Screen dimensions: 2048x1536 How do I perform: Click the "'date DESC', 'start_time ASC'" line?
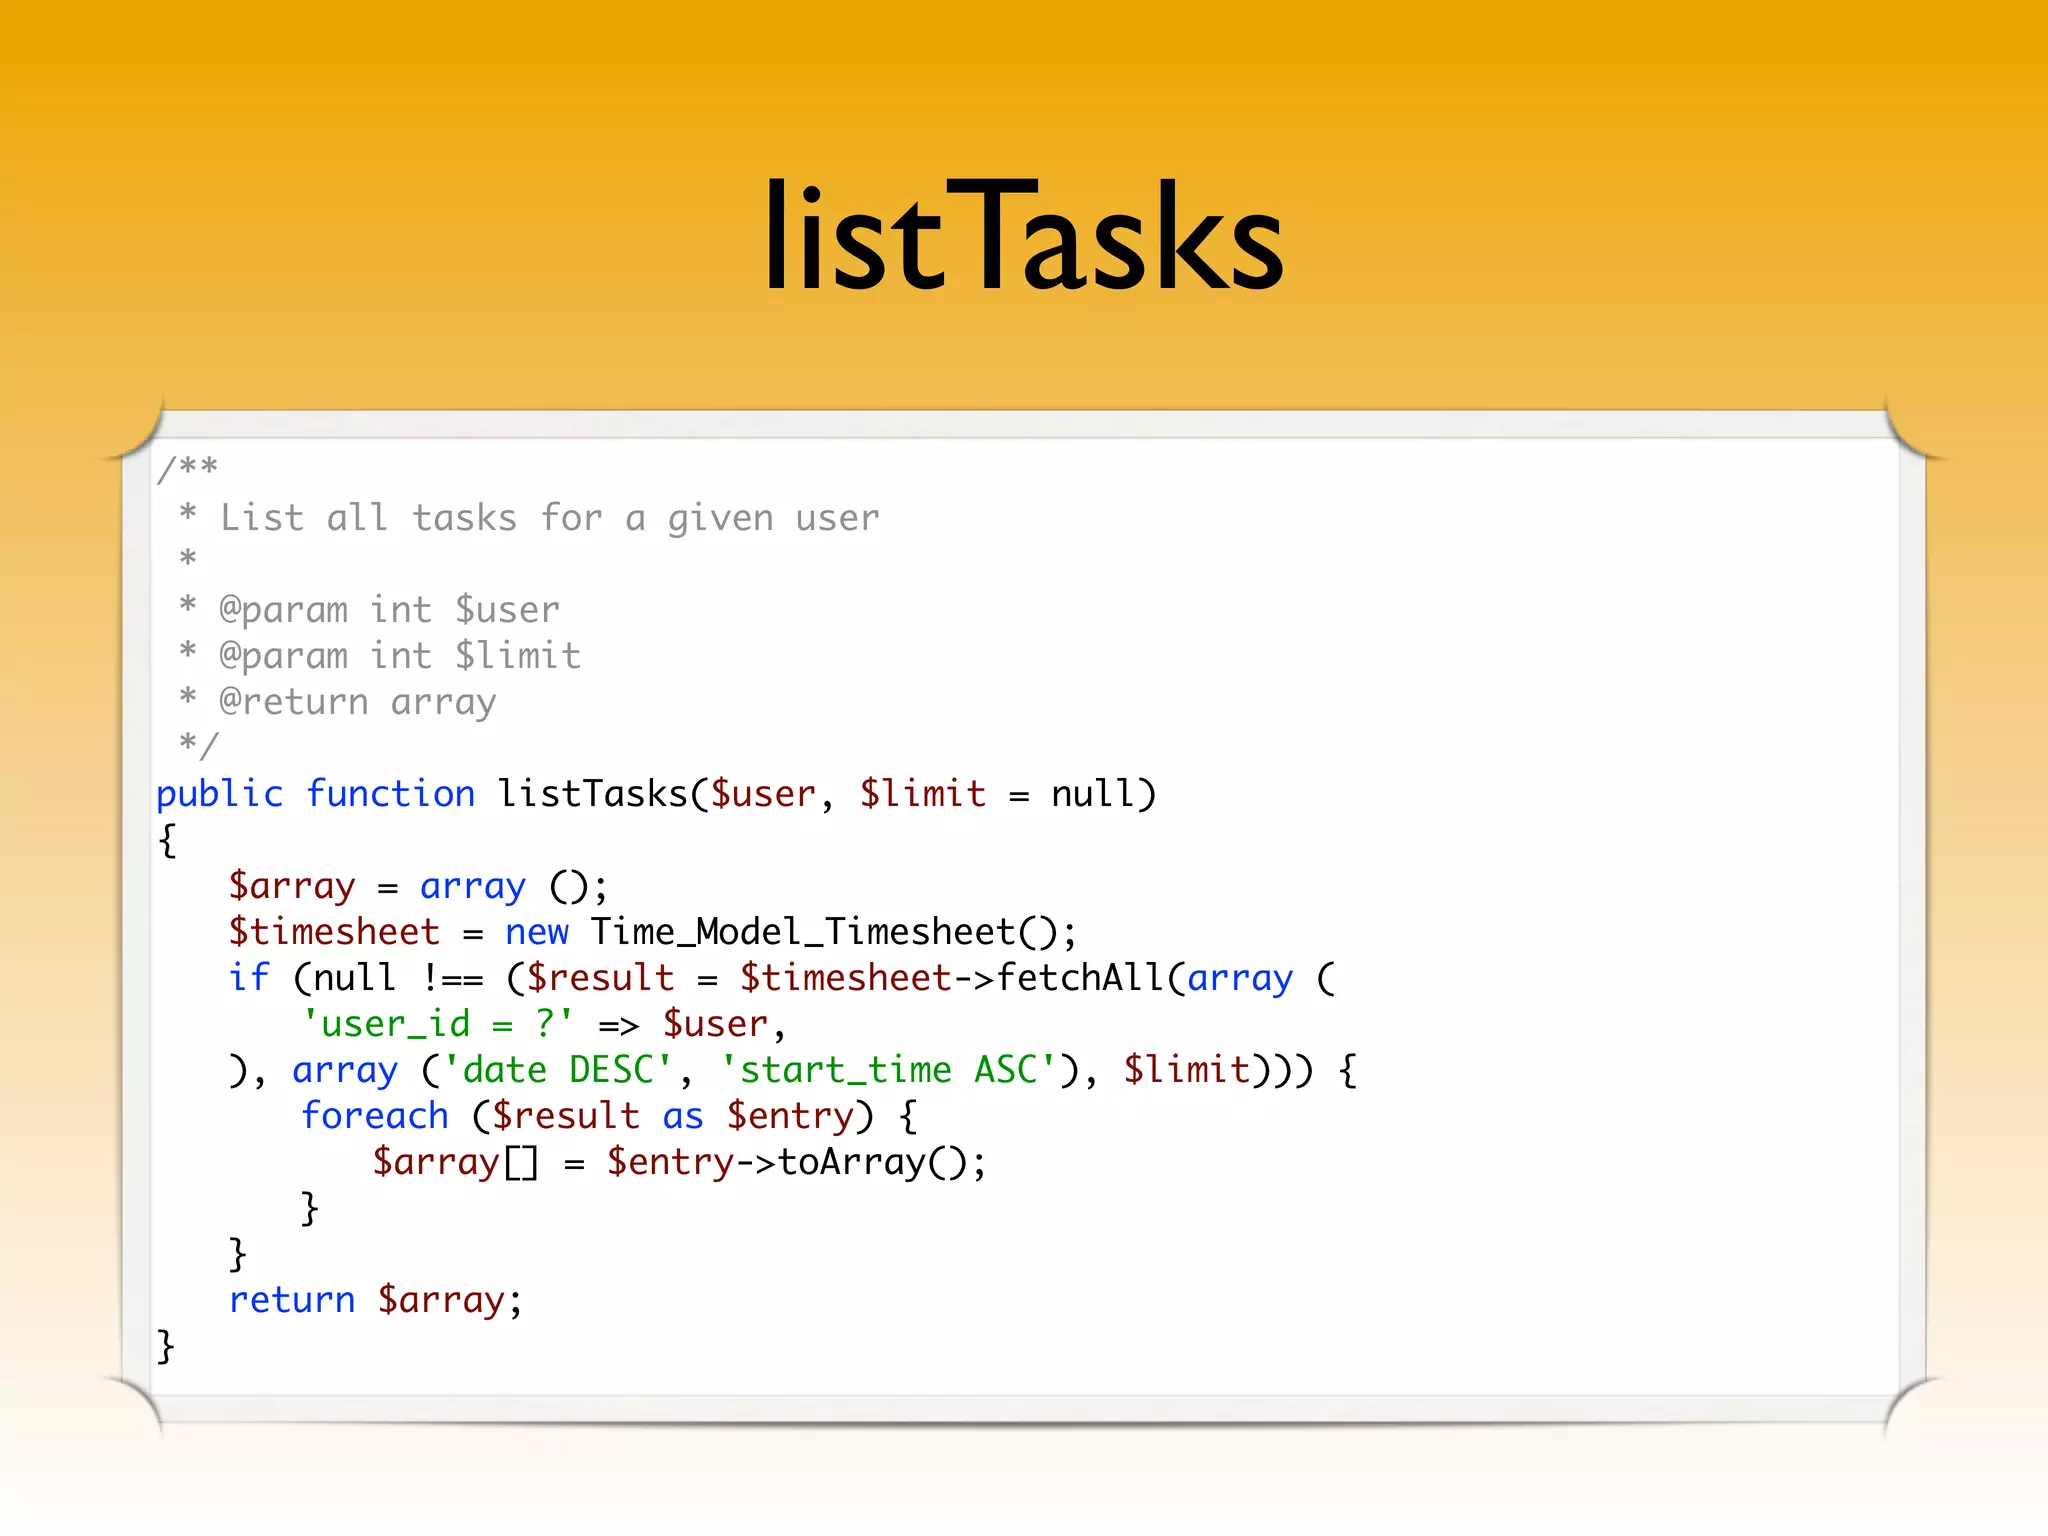(793, 1070)
